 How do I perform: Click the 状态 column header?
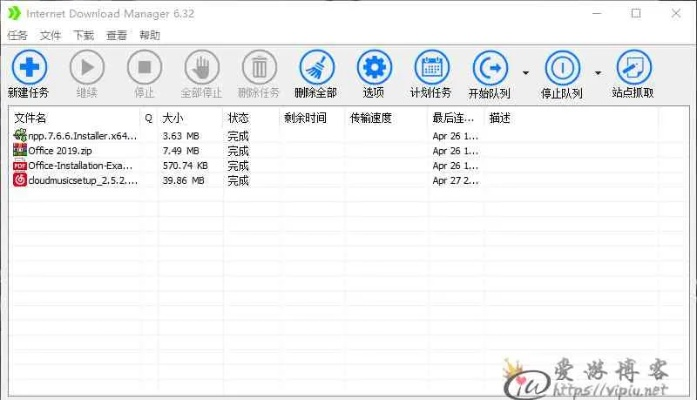pyautogui.click(x=238, y=118)
